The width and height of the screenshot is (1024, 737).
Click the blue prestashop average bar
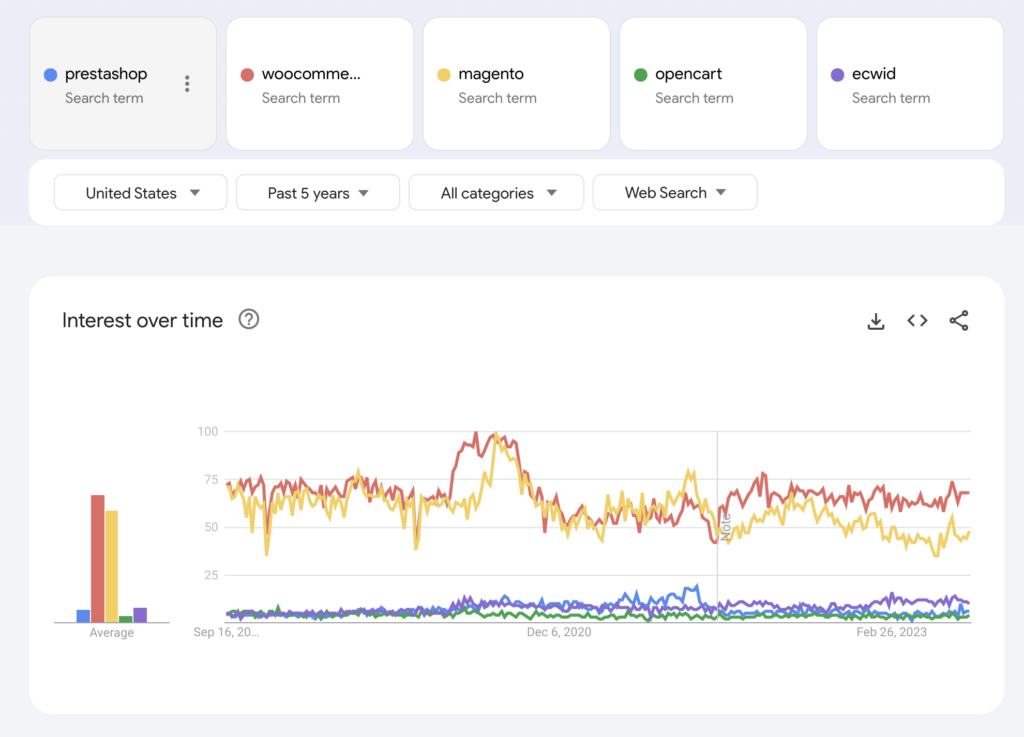click(x=83, y=616)
